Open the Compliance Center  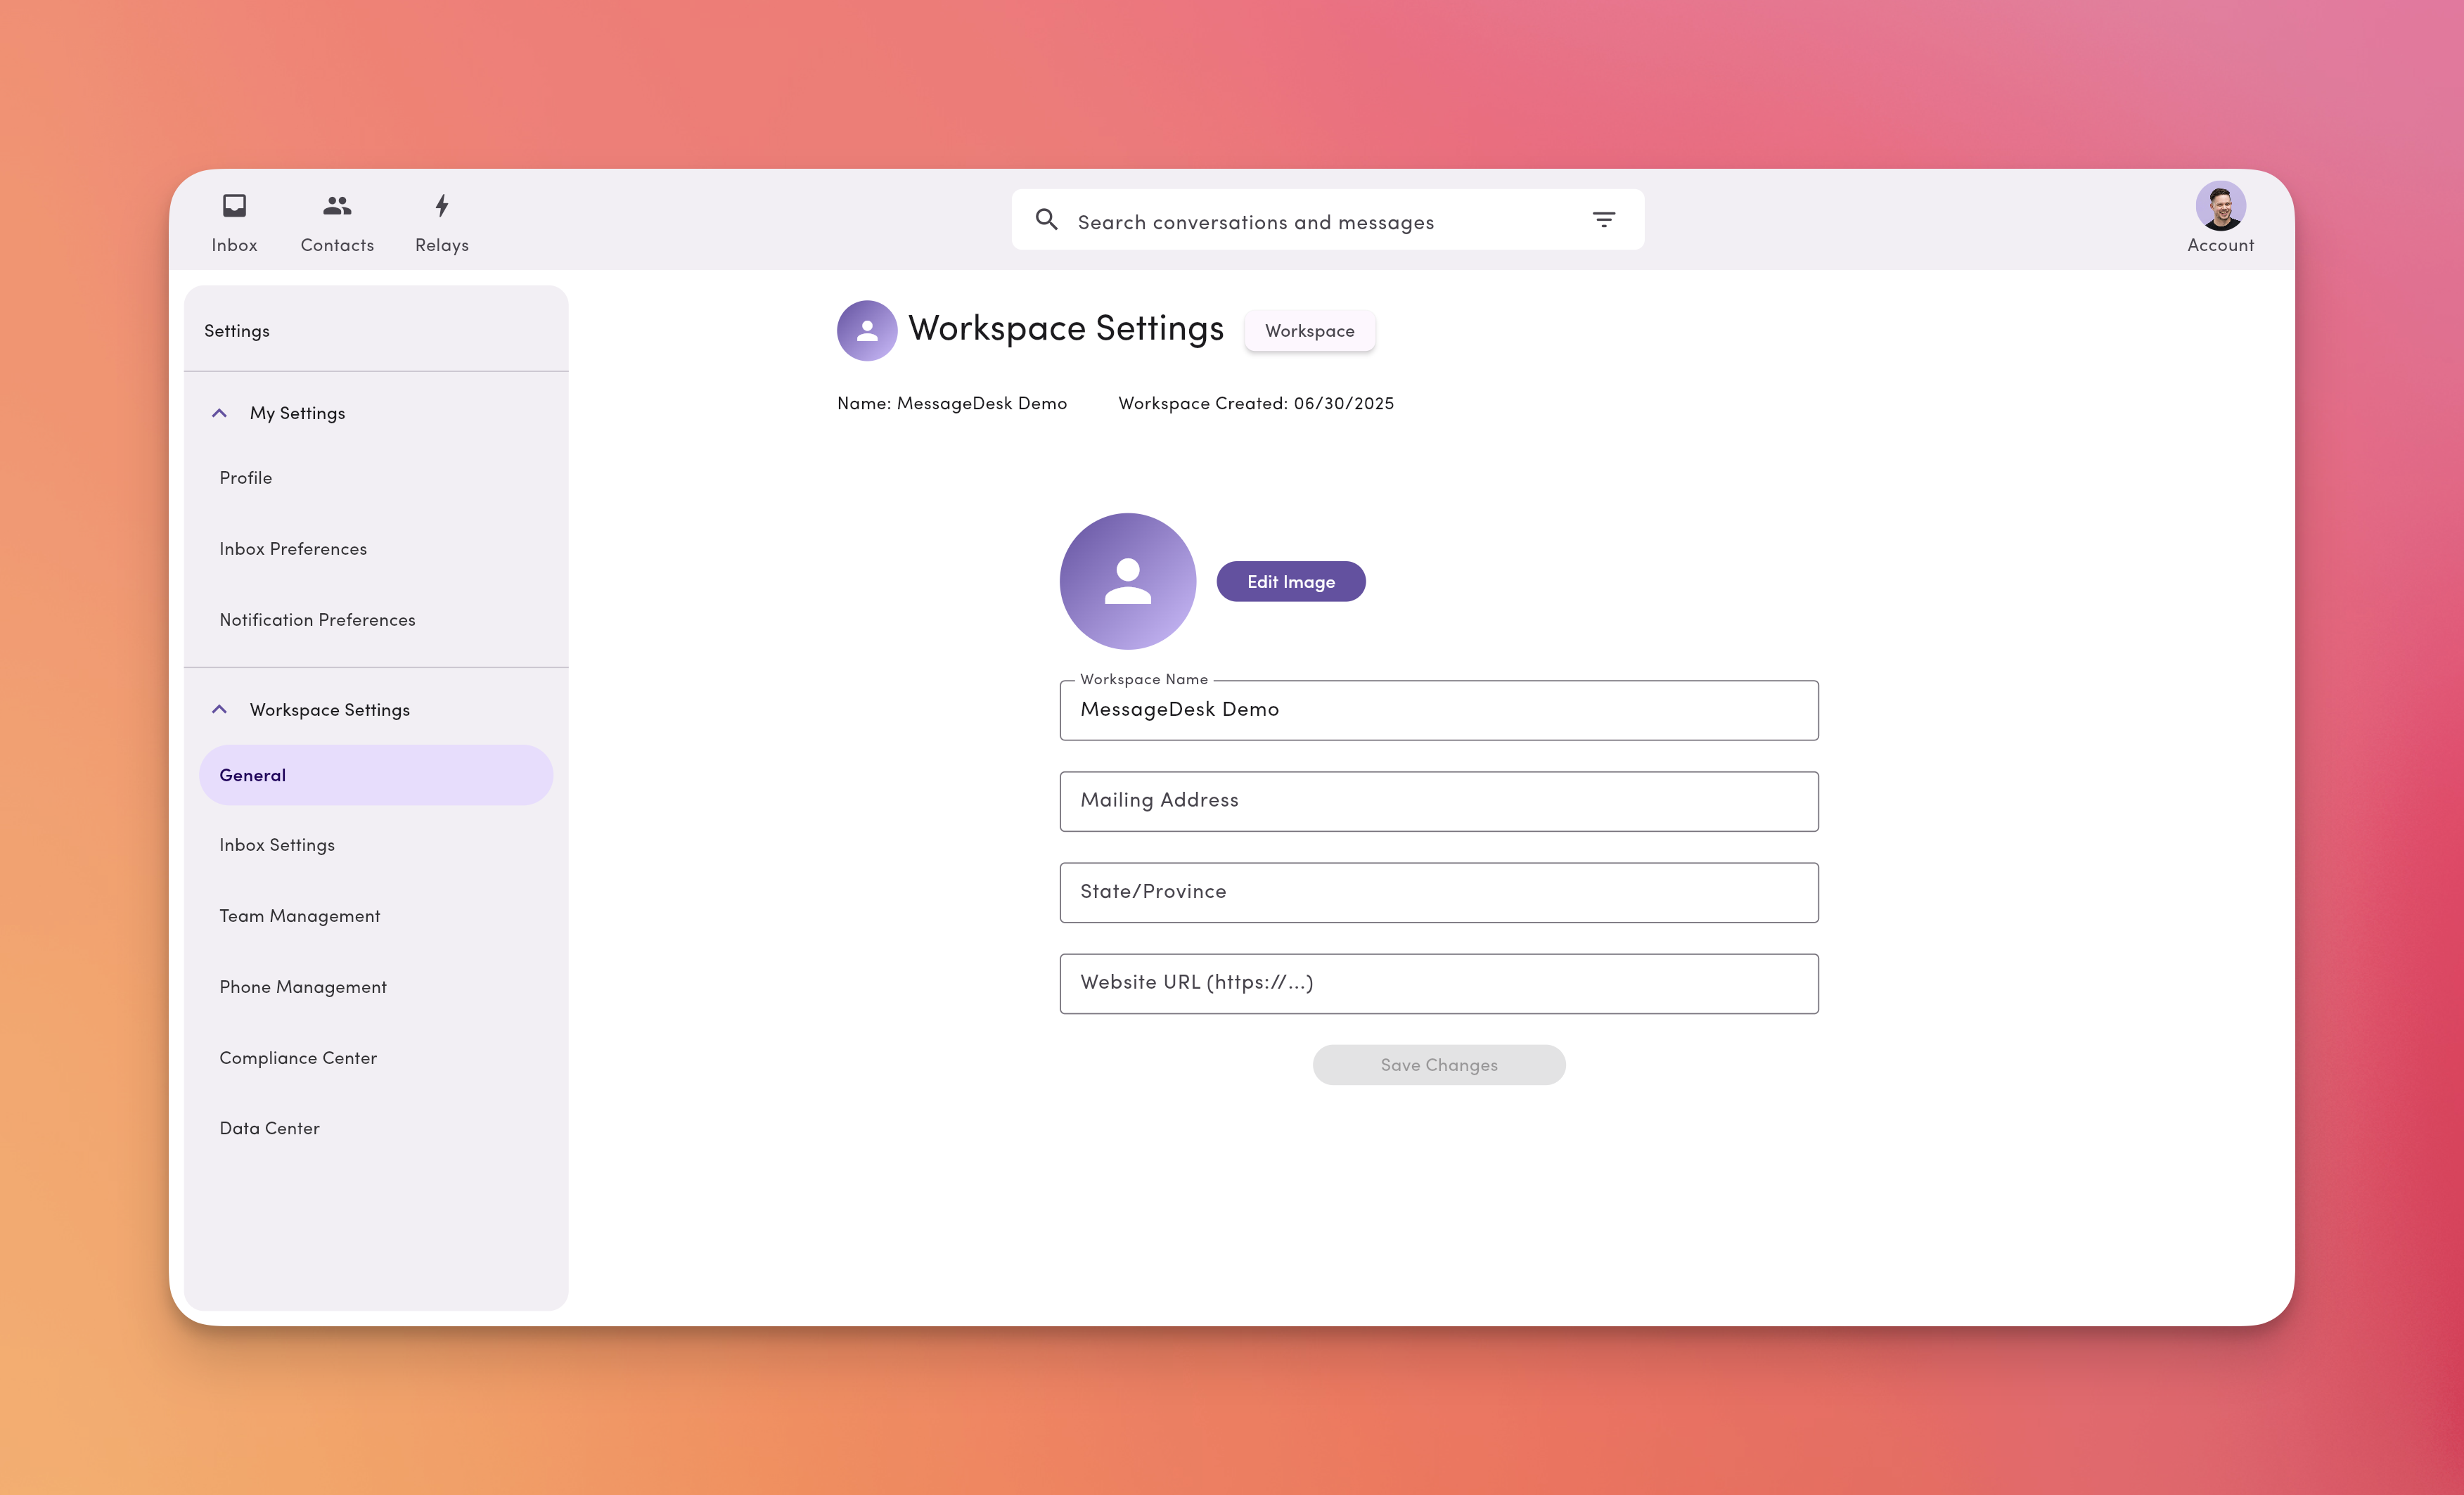(x=298, y=1057)
